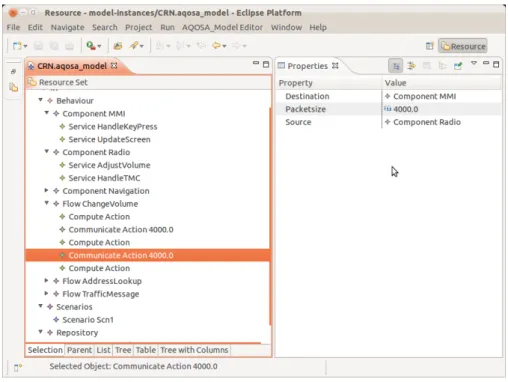Minimize the CRN.aqosa_model editor area
508x382 pixels.
256,63
